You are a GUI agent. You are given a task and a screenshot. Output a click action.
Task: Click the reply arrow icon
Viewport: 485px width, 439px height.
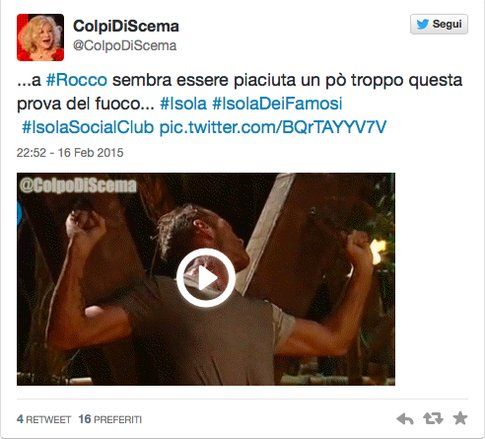[x=405, y=419]
